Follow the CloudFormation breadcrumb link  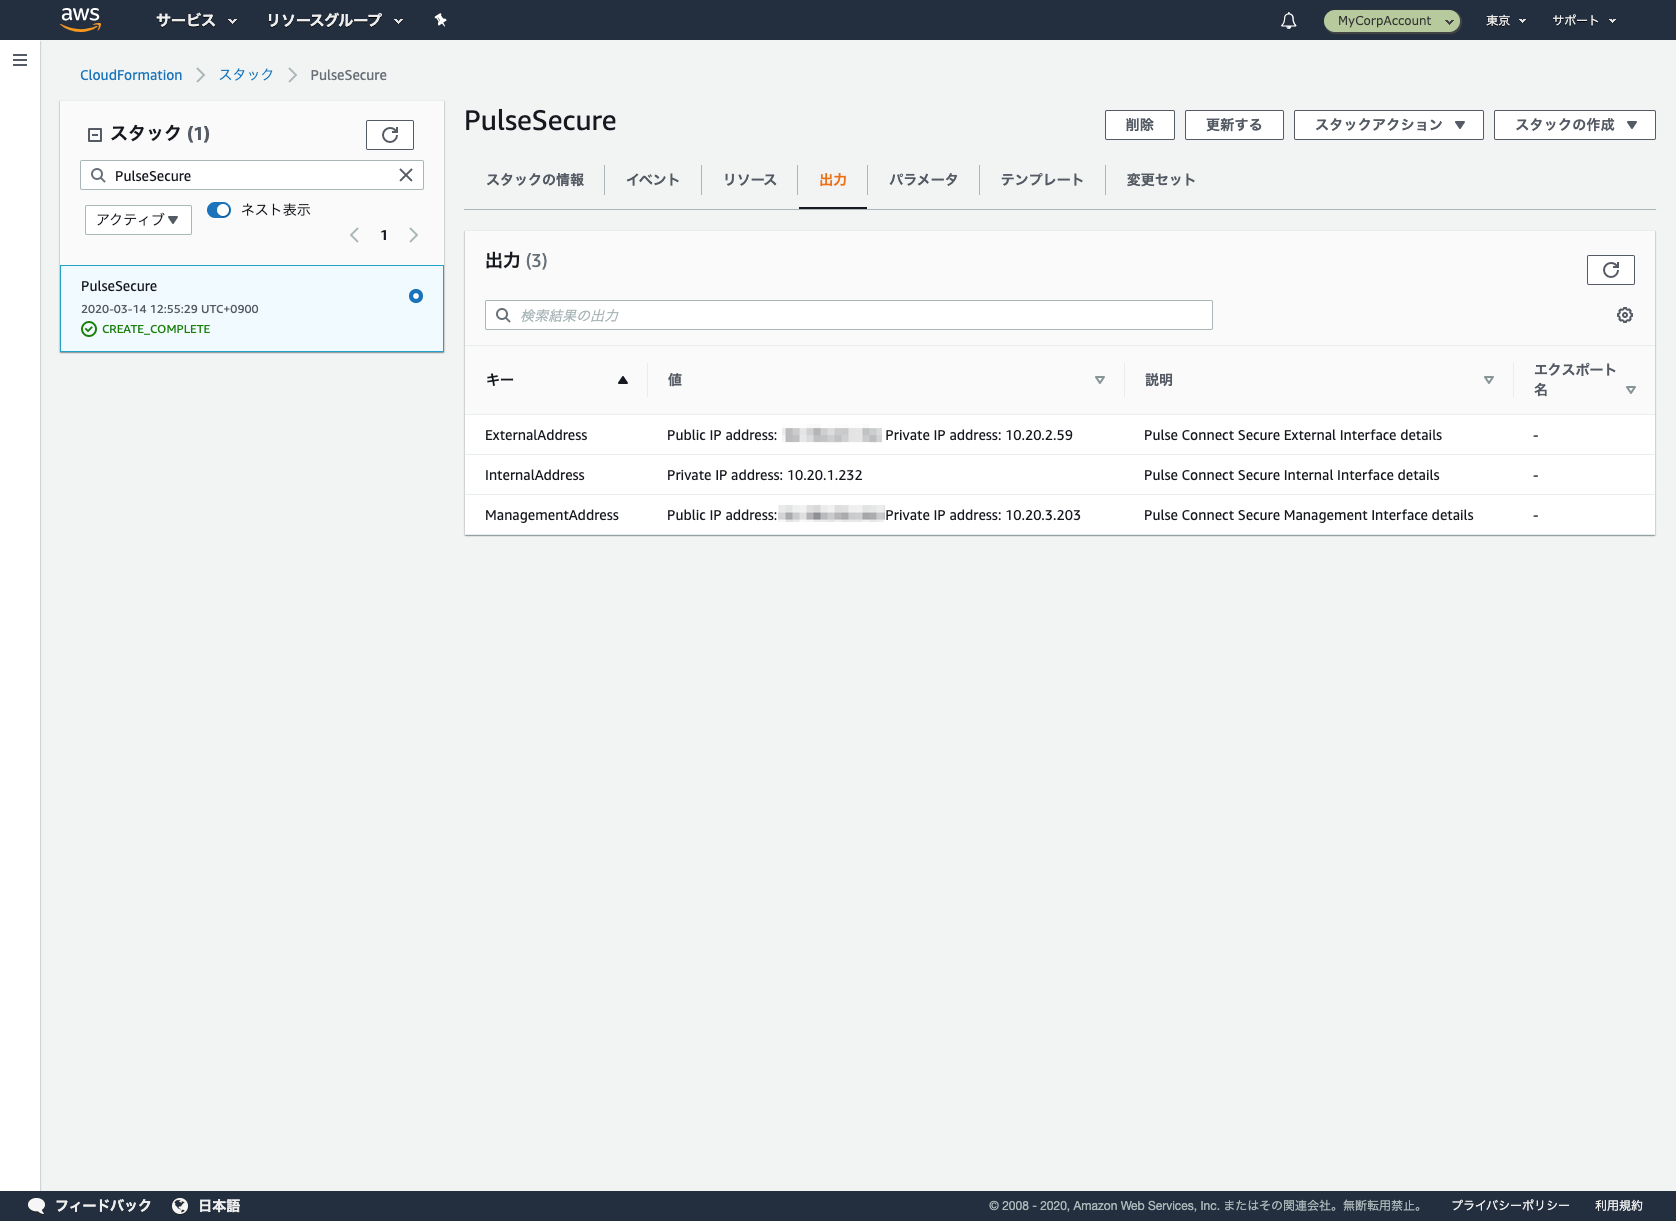pos(131,75)
